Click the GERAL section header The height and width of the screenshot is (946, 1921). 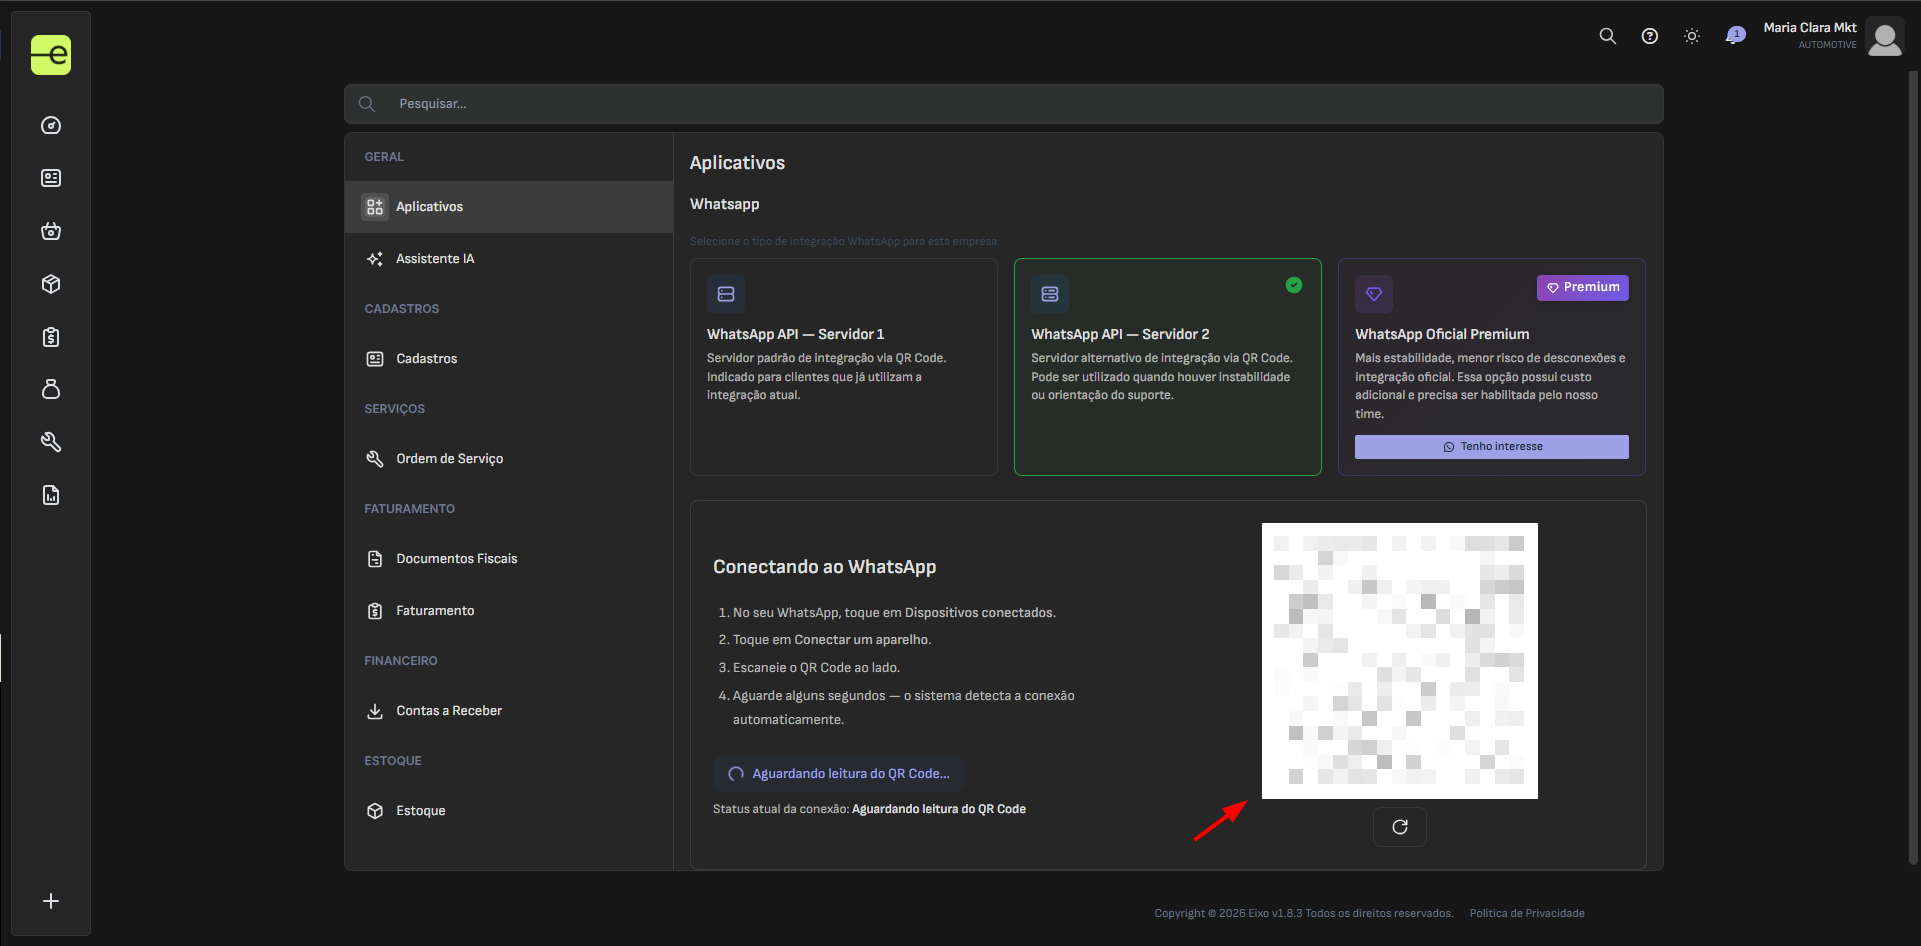coord(384,157)
